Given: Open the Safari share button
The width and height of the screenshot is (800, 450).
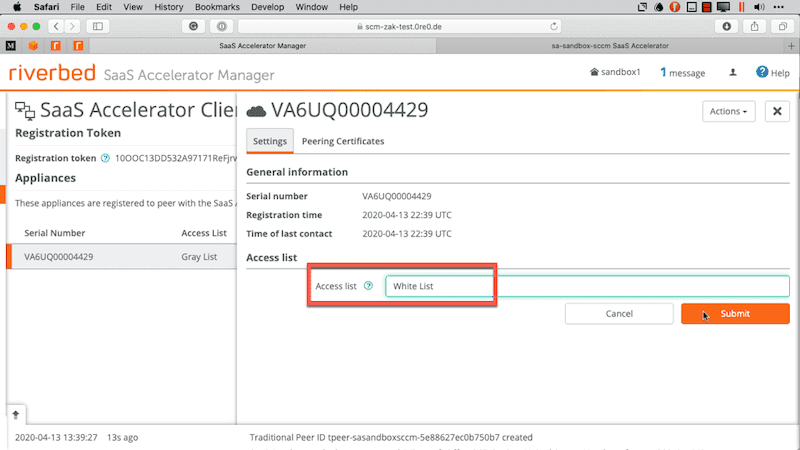Looking at the screenshot, I should 755,26.
